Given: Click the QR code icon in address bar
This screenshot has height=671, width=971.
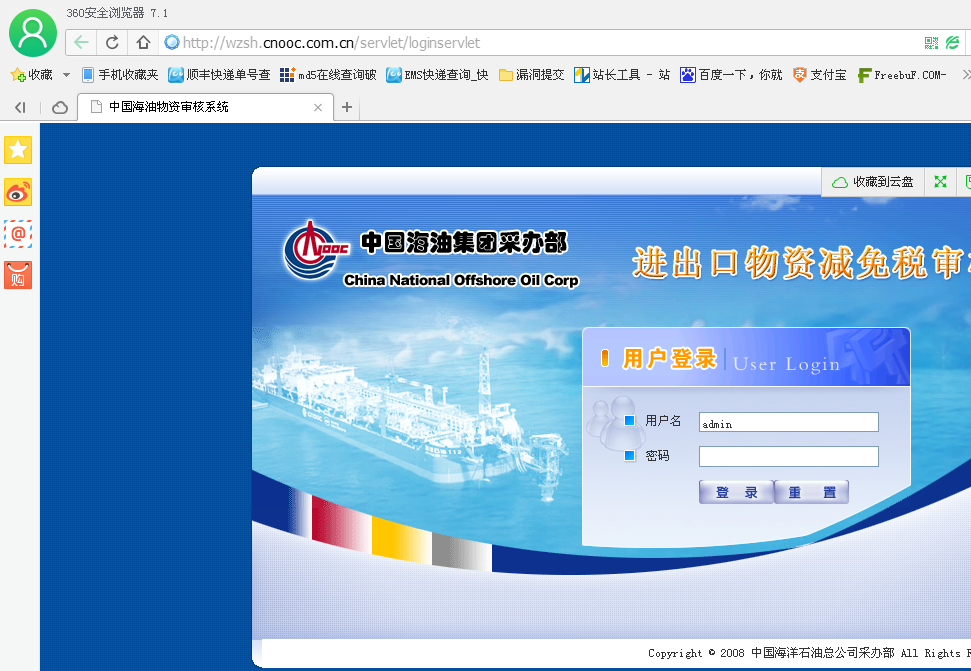Looking at the screenshot, I should pos(931,43).
